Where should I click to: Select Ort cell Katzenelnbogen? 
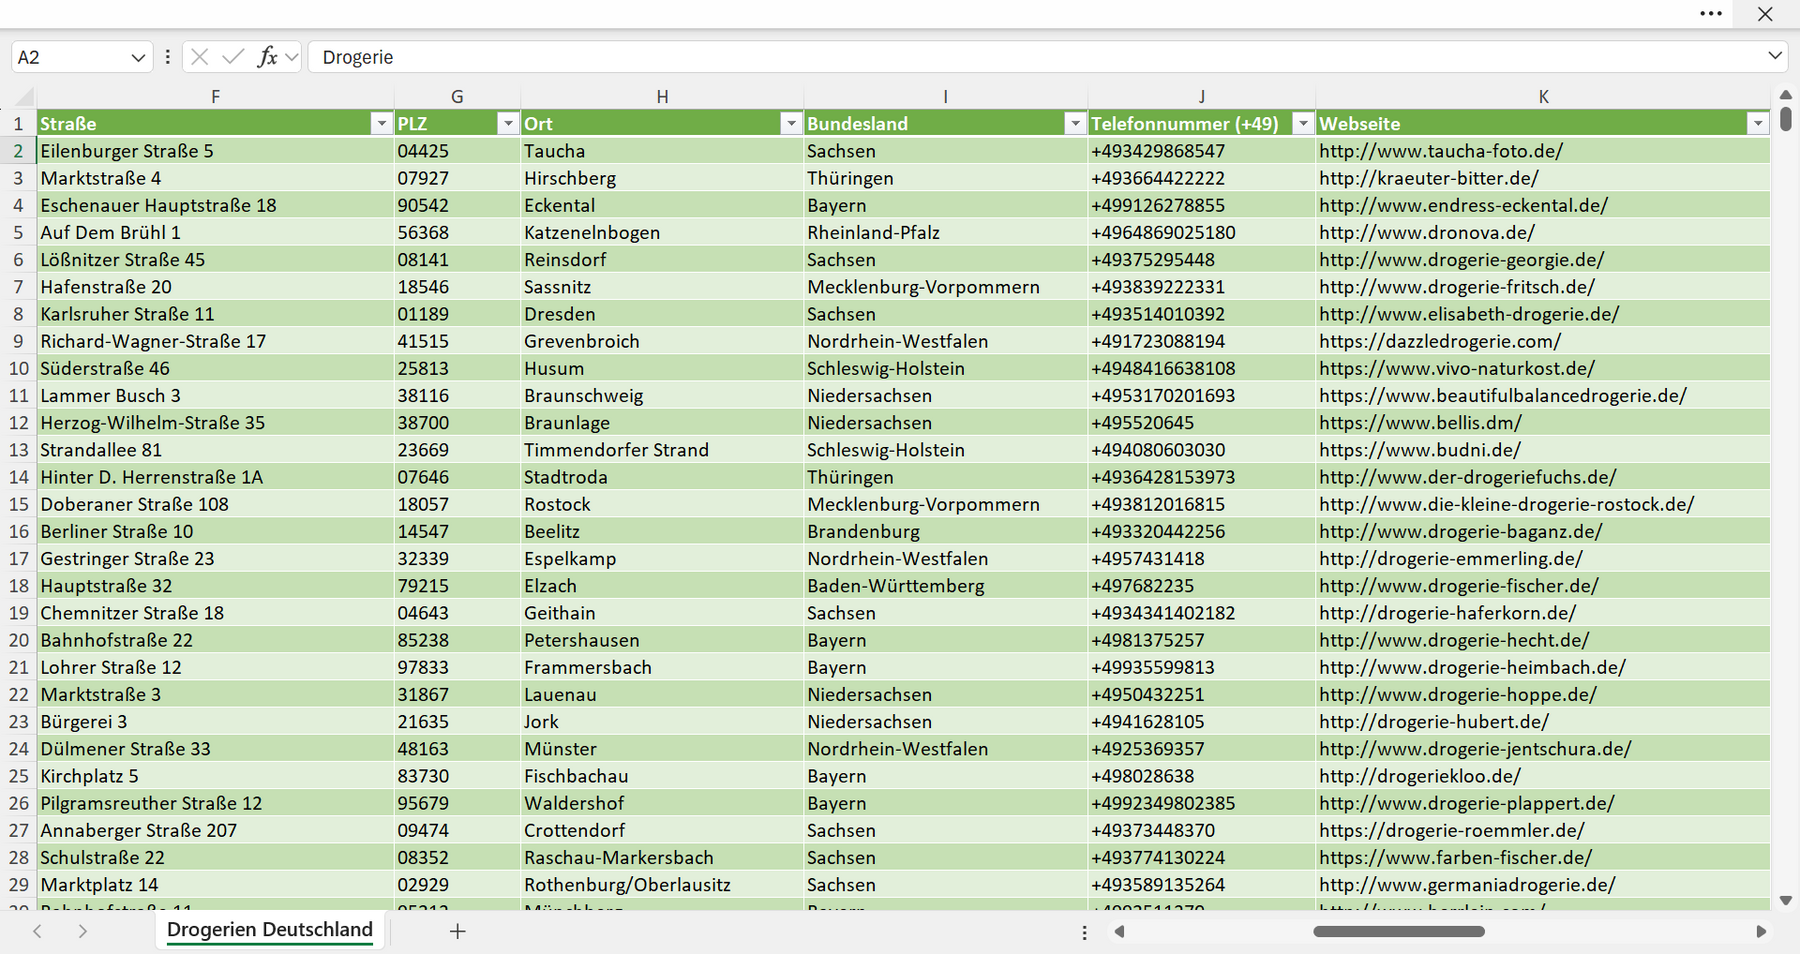click(662, 232)
